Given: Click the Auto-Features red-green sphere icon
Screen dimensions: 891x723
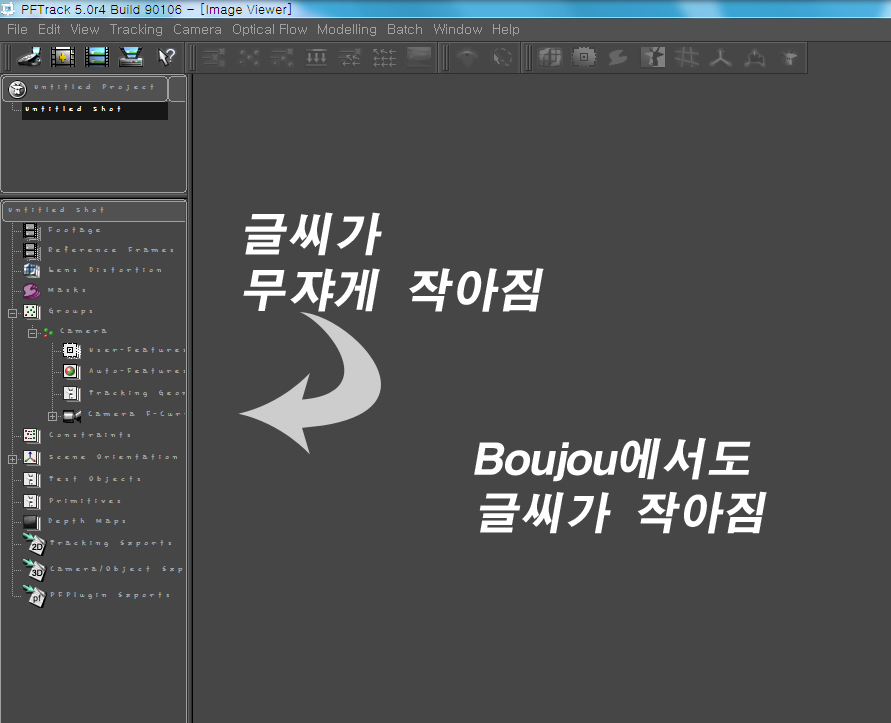Looking at the screenshot, I should coord(71,372).
